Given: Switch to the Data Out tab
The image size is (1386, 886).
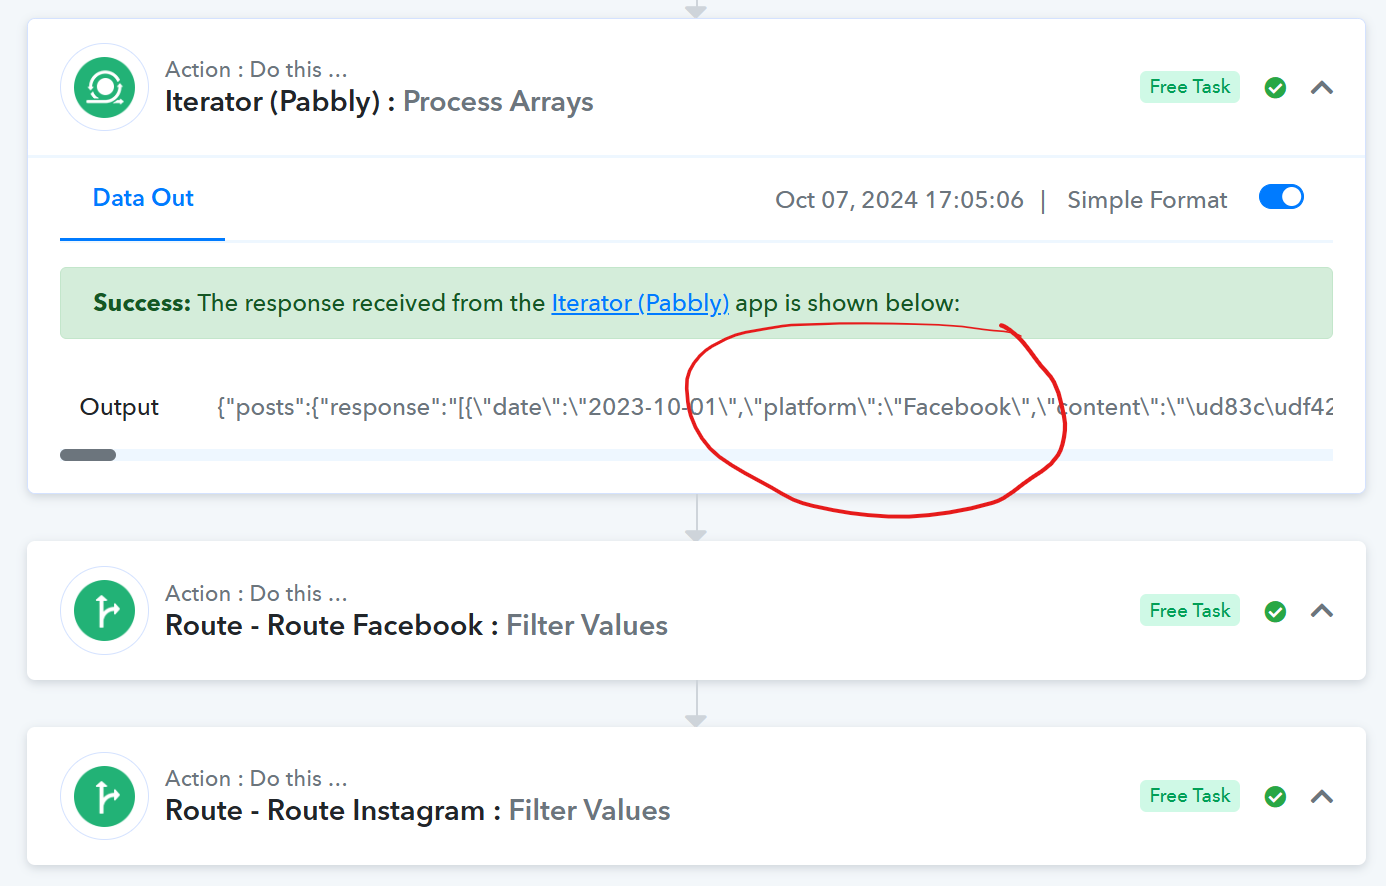Looking at the screenshot, I should tap(143, 198).
